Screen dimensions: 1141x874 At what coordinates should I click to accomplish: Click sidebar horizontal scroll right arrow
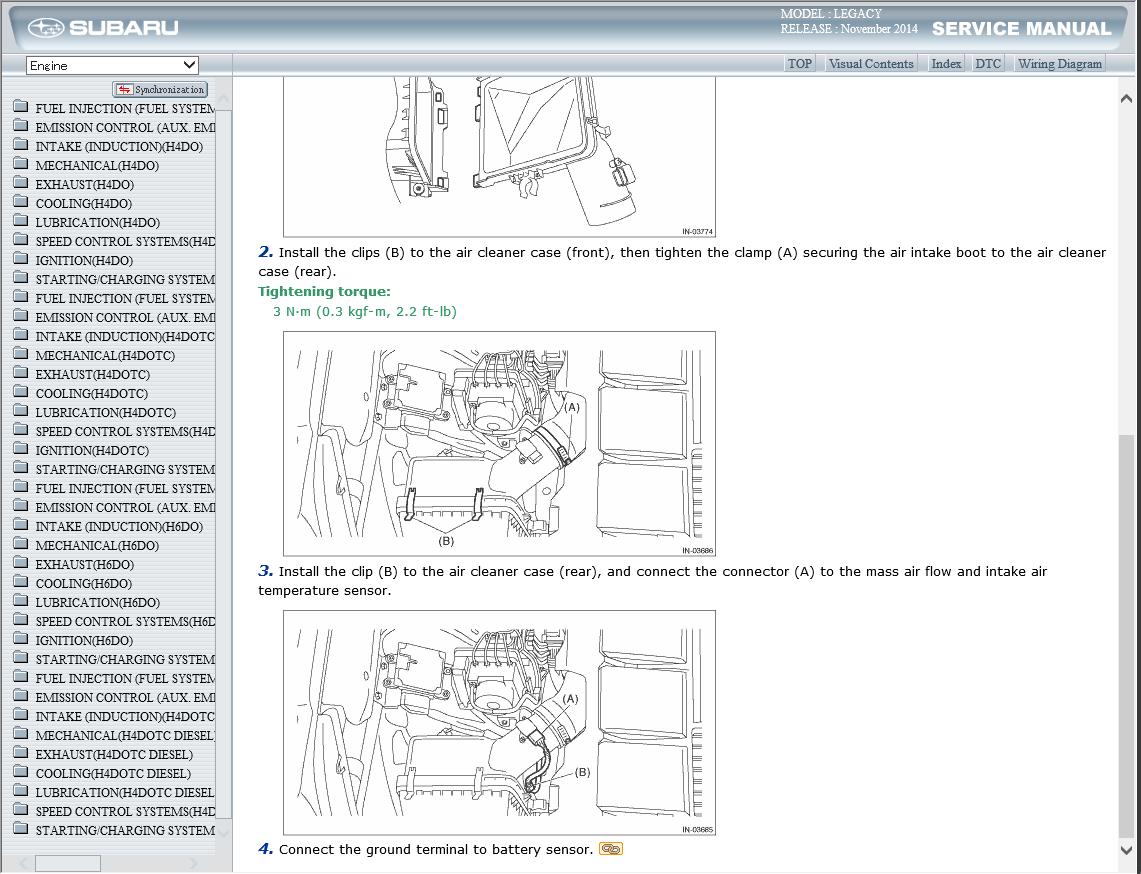193,864
